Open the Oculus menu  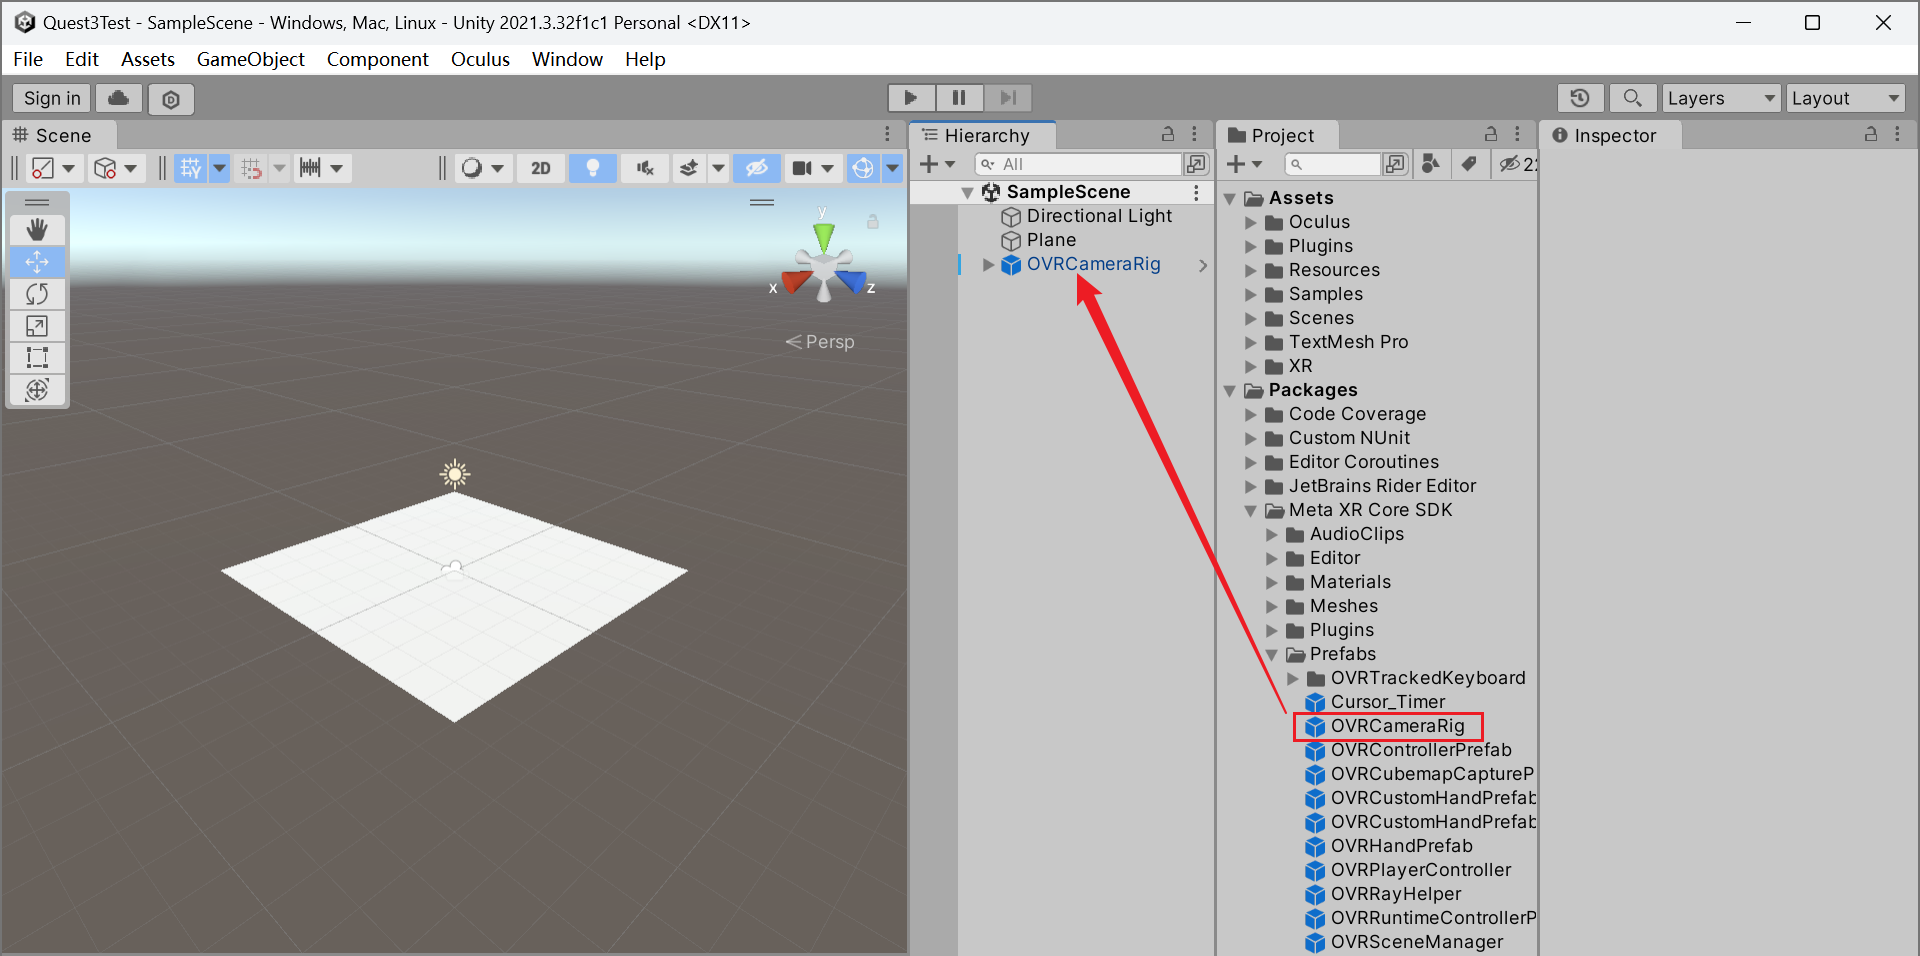(480, 59)
